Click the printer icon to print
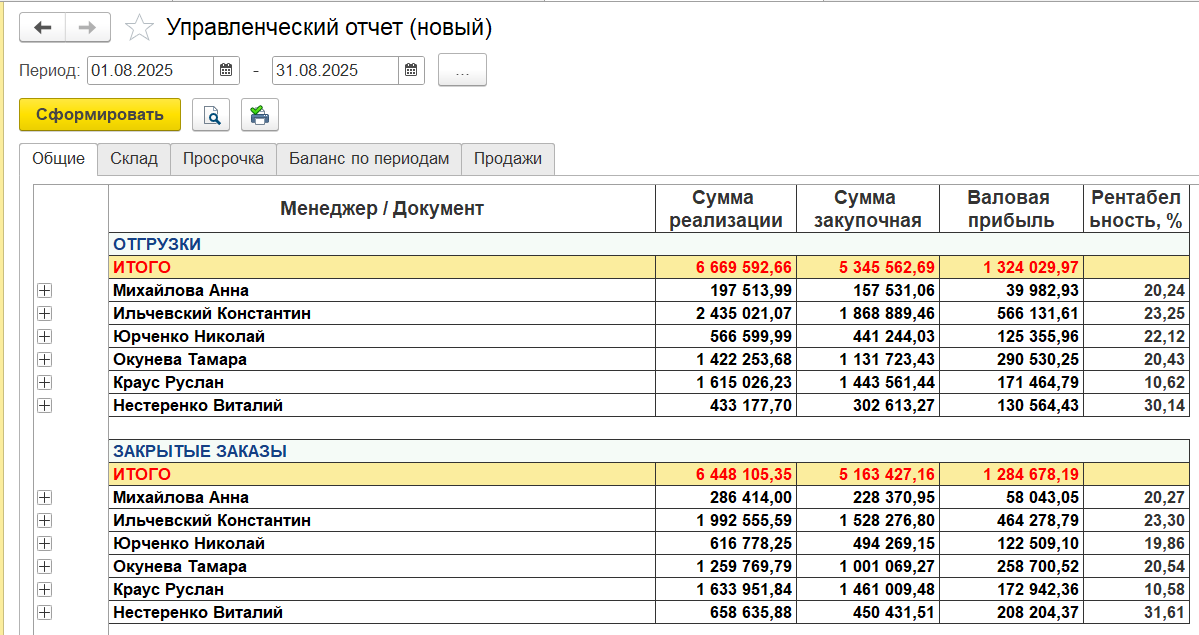 coord(260,115)
